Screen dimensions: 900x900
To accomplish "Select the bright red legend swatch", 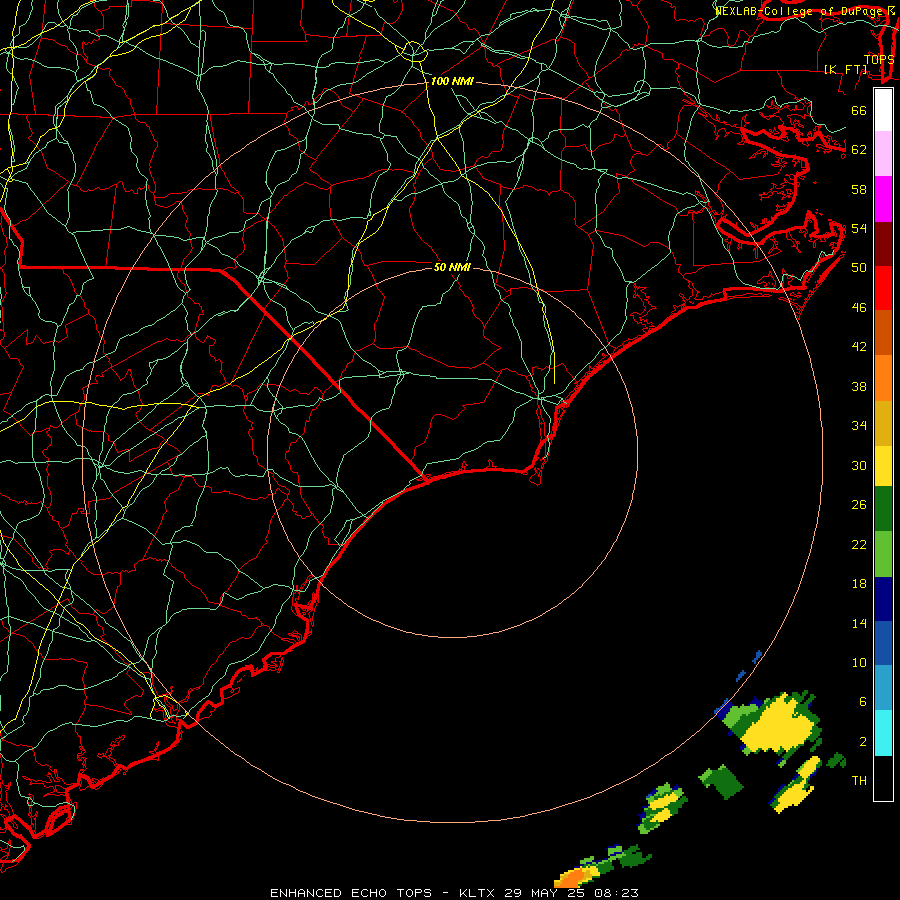I will pos(883,288).
